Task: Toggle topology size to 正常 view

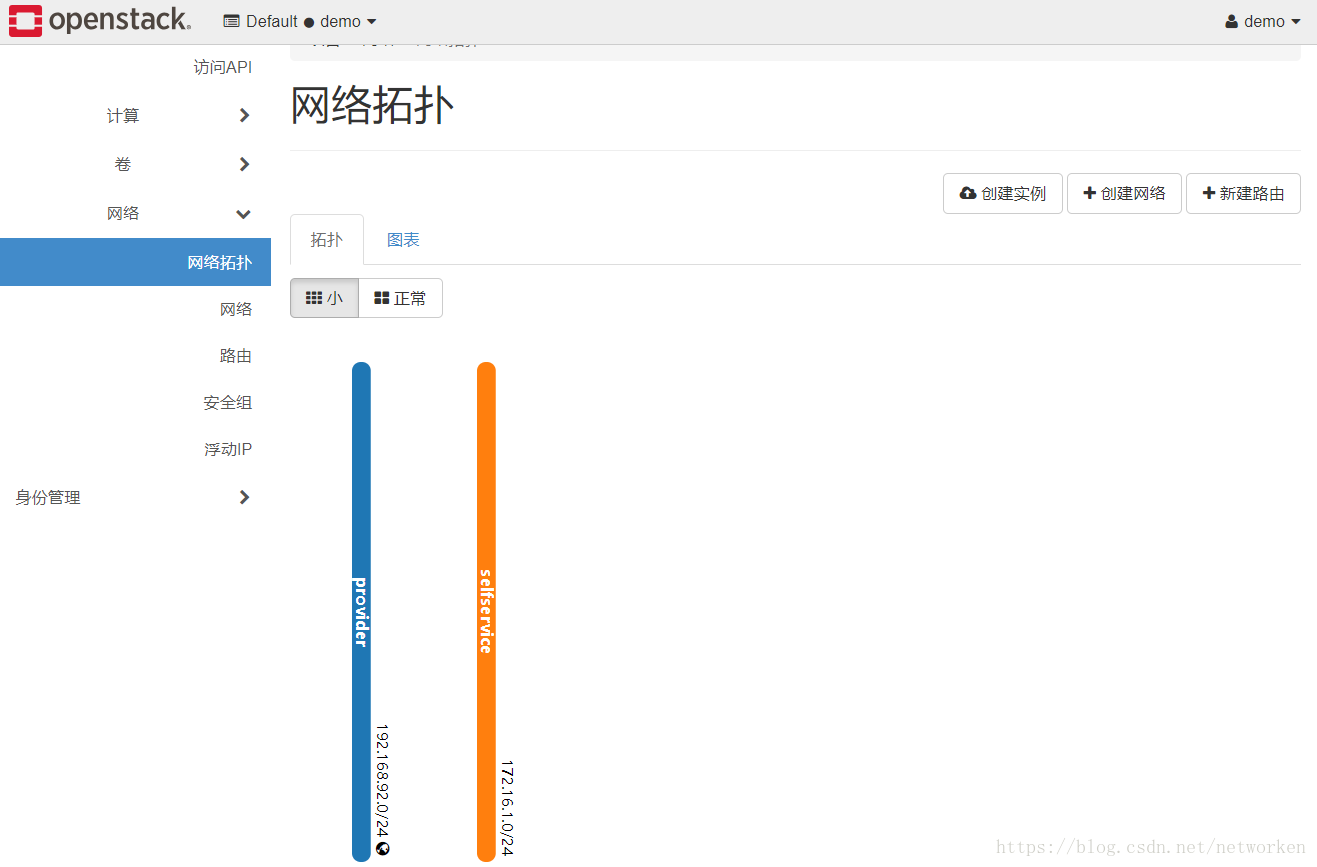Action: coord(400,297)
